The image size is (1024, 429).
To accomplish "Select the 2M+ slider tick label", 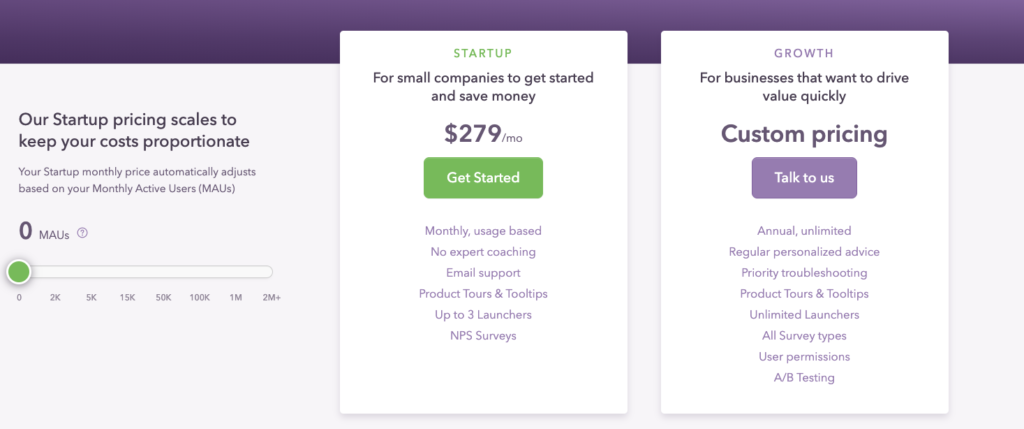I will point(272,297).
